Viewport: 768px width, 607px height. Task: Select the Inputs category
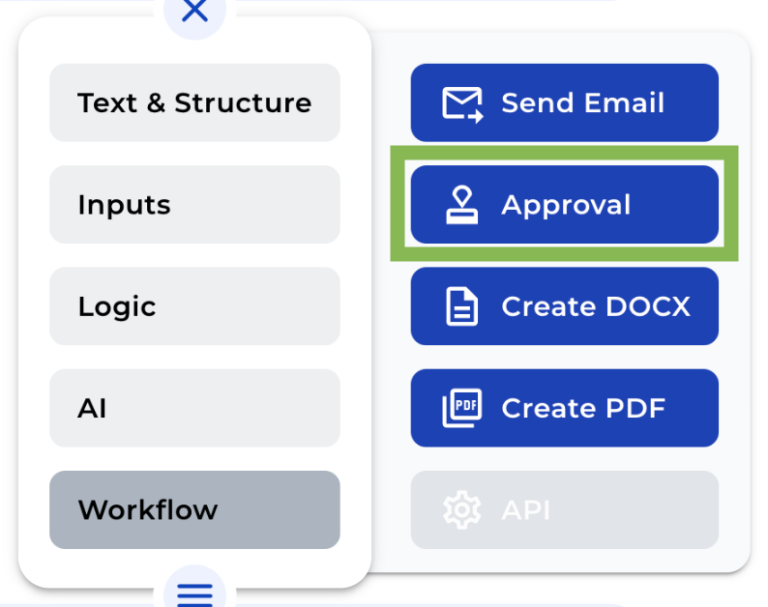pyautogui.click(x=194, y=205)
